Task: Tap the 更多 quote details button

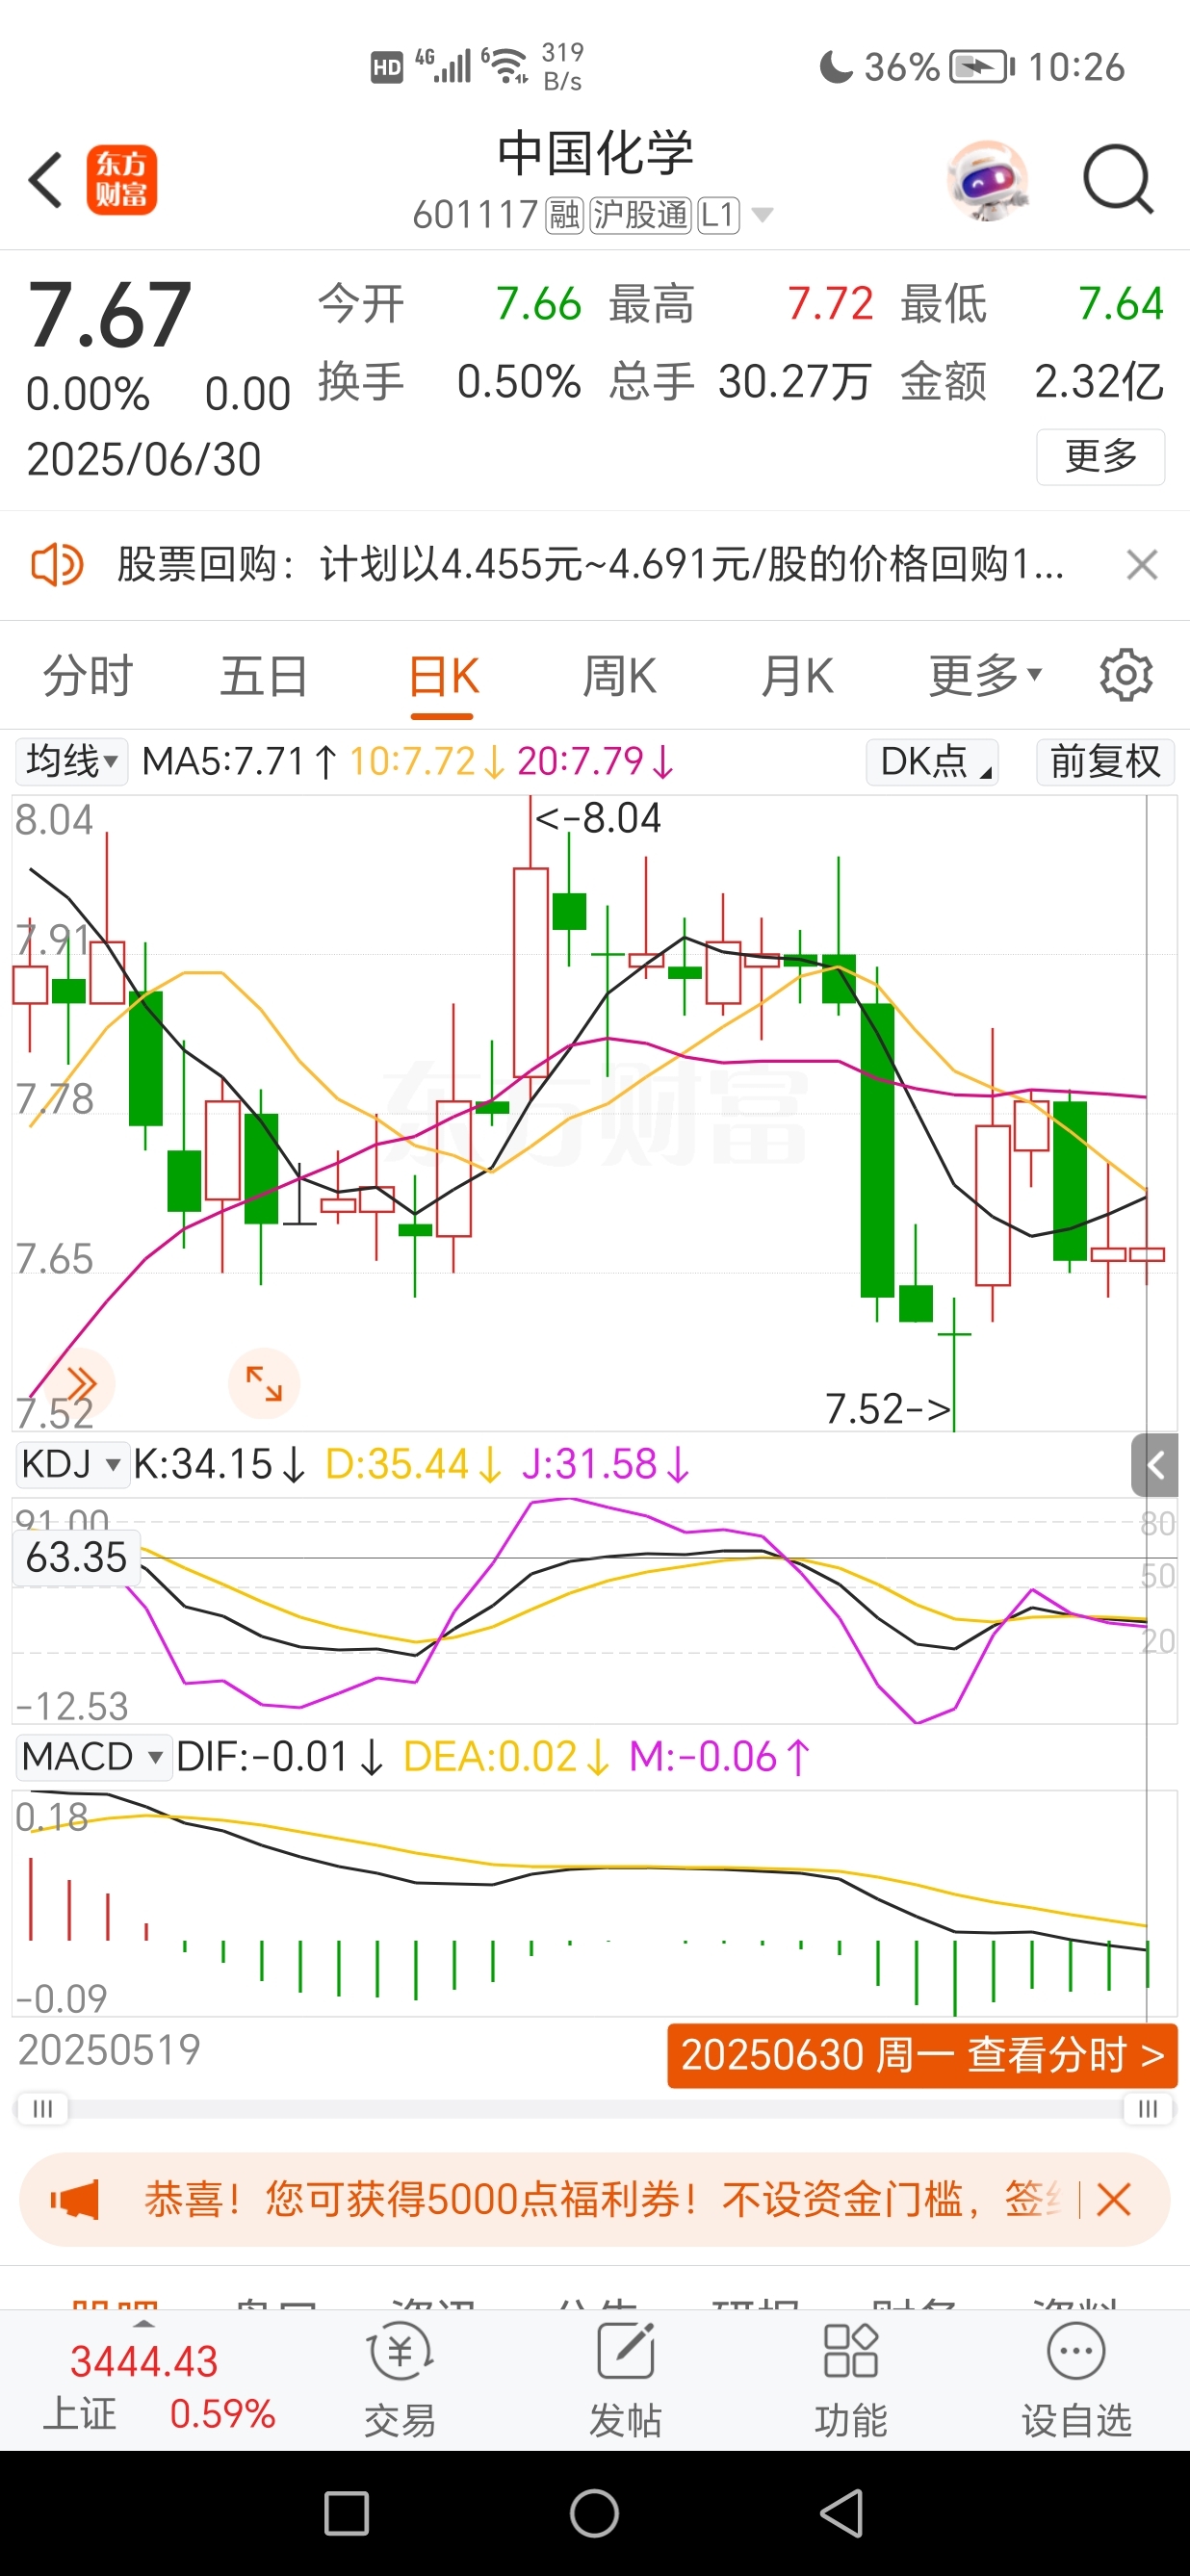Action: coord(1100,457)
